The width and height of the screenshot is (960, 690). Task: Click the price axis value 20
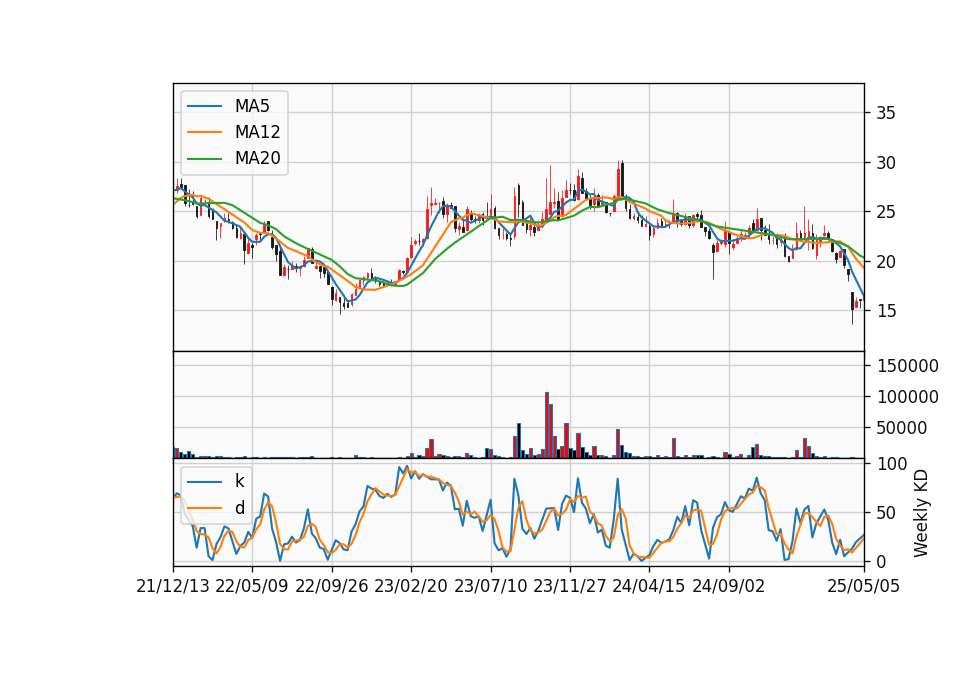pyautogui.click(x=886, y=262)
